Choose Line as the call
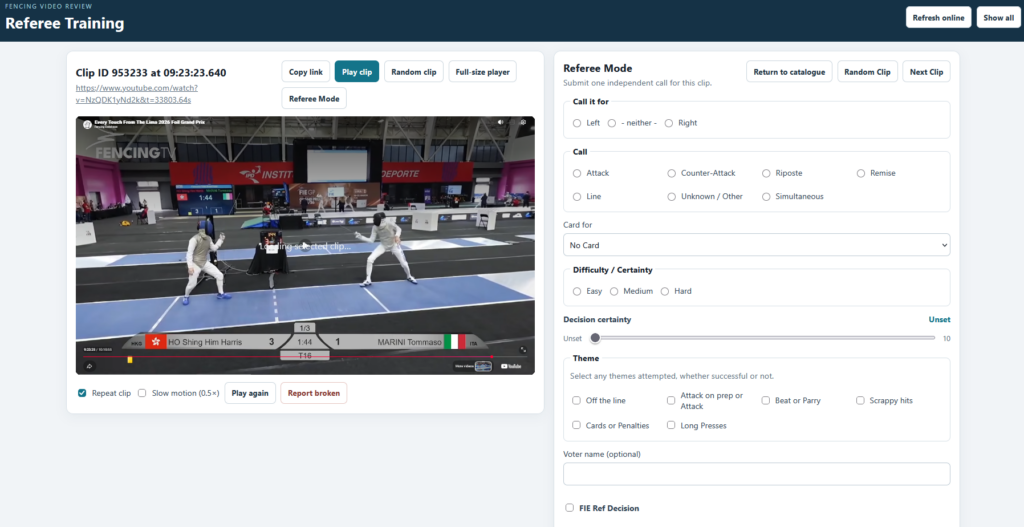Screen dimensions: 1024x527 click(577, 197)
